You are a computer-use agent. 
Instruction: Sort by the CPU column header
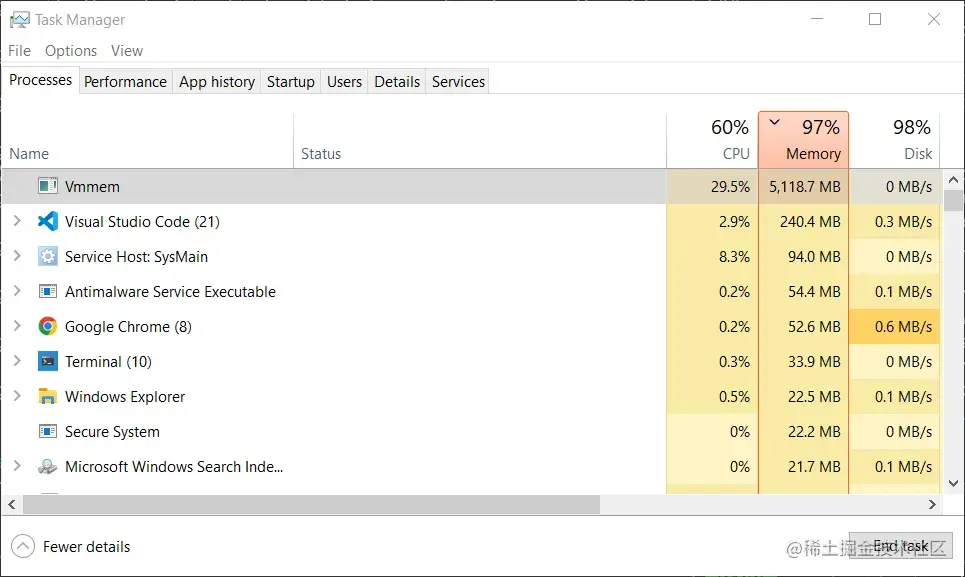pyautogui.click(x=712, y=141)
